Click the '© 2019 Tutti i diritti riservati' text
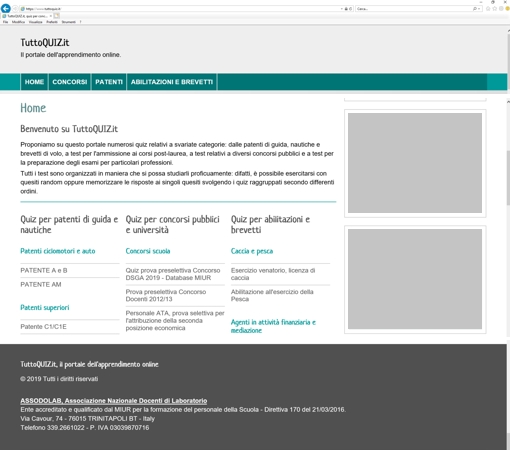Viewport: 510px width, 450px height. [59, 379]
